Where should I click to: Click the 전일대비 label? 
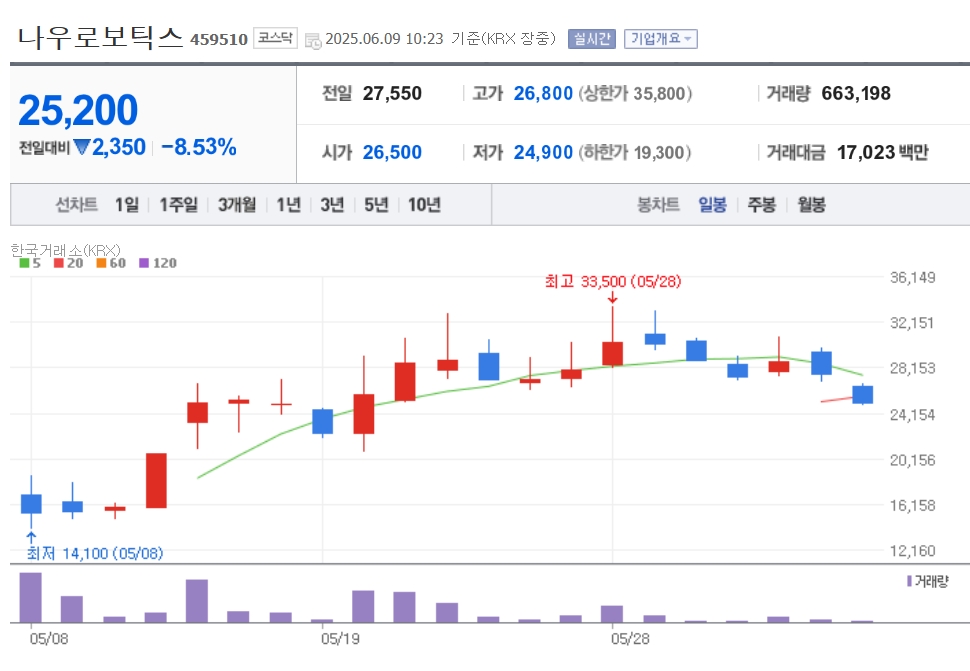pyautogui.click(x=45, y=148)
